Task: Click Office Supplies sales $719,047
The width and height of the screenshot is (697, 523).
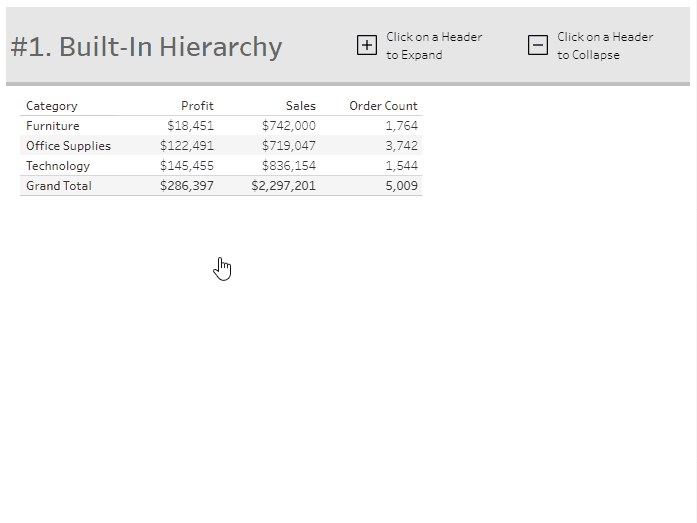Action: tap(288, 146)
